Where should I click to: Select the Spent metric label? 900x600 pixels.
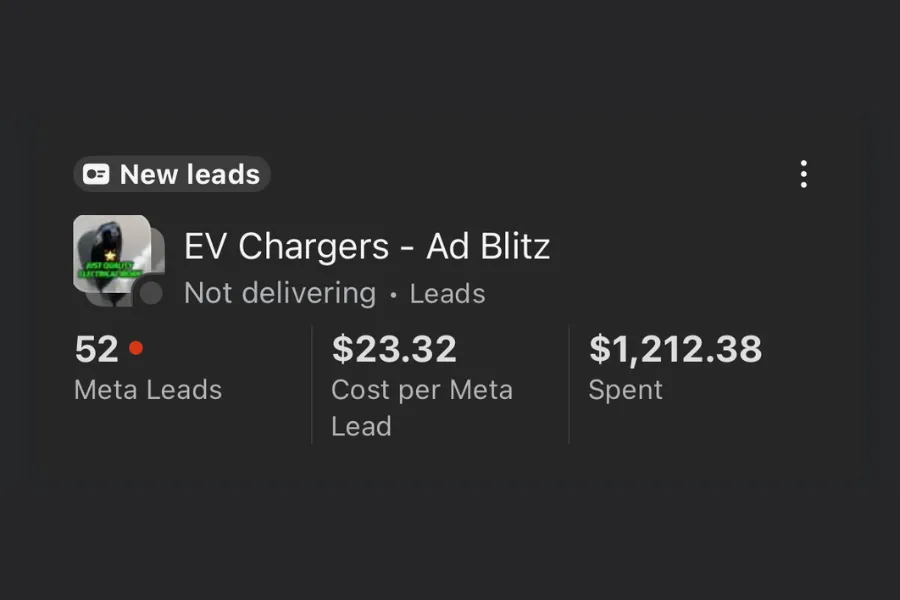(x=625, y=390)
